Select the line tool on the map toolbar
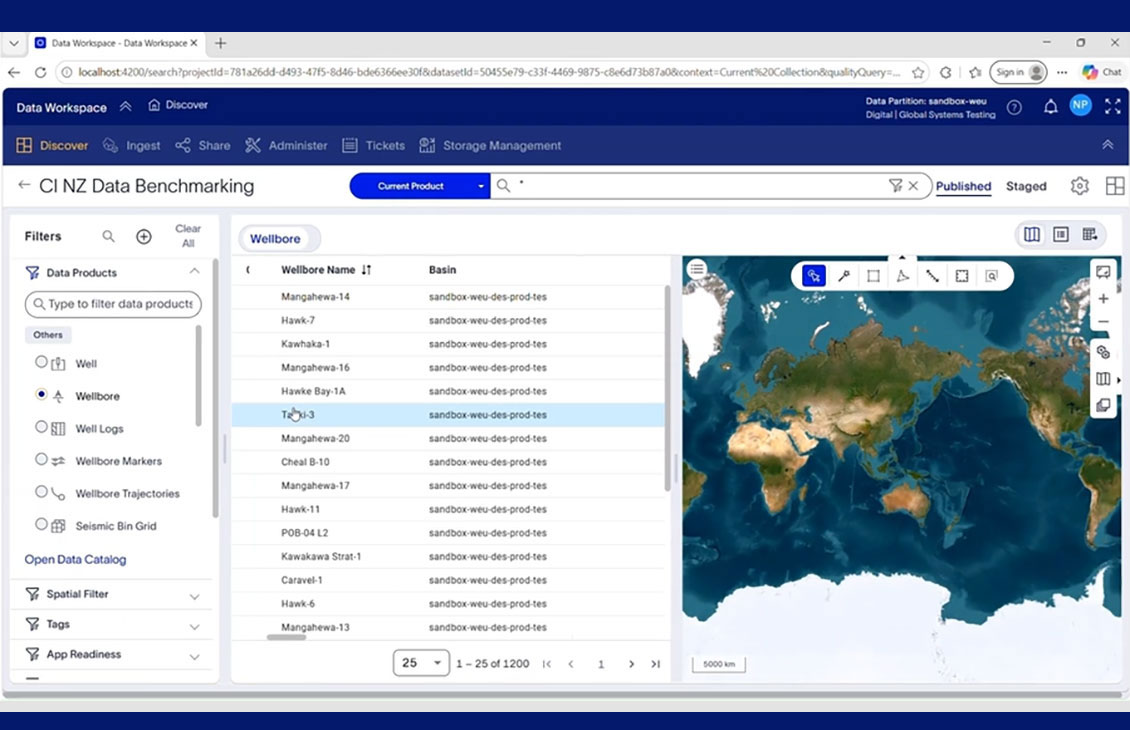Viewport: 1130px width, 730px height. point(932,276)
